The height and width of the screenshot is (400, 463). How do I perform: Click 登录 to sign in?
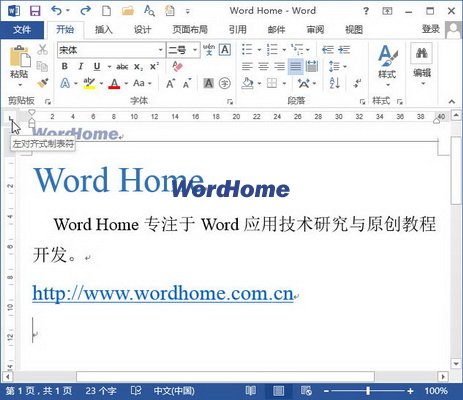pyautogui.click(x=431, y=29)
